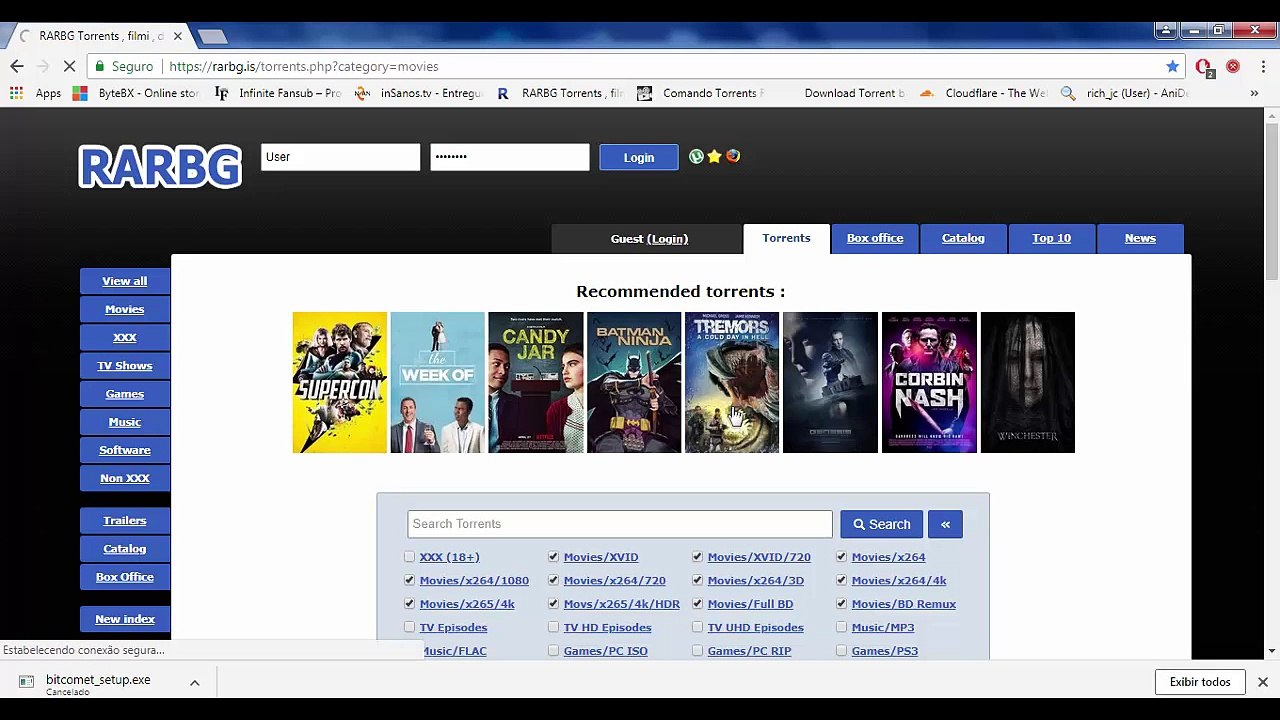Collapse the category filters with « button

[x=945, y=524]
